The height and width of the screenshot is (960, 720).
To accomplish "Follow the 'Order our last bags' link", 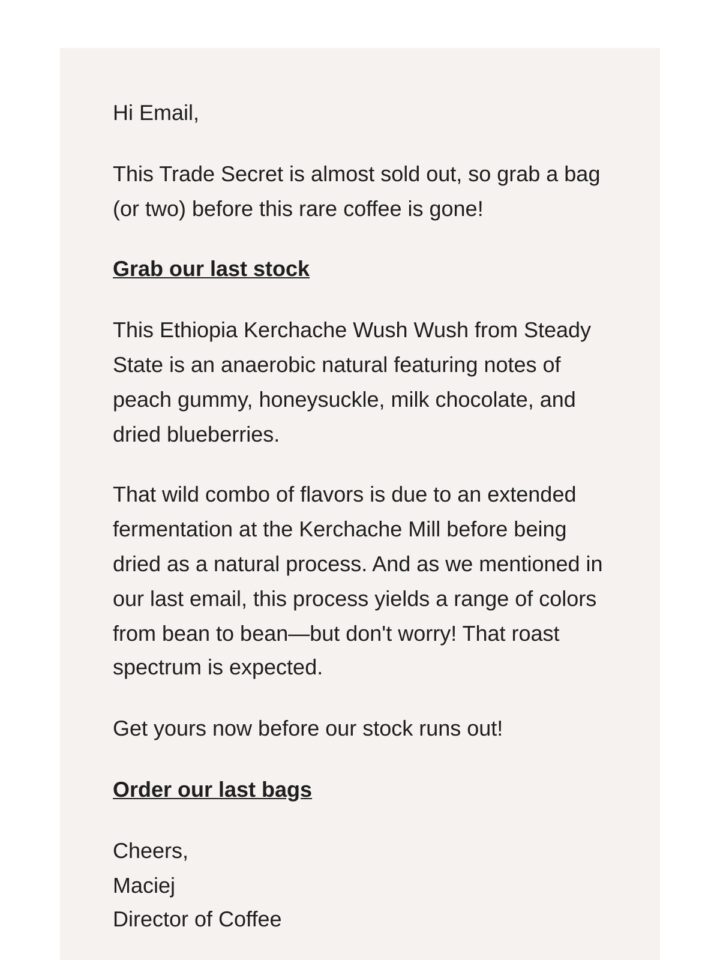I will pos(212,789).
